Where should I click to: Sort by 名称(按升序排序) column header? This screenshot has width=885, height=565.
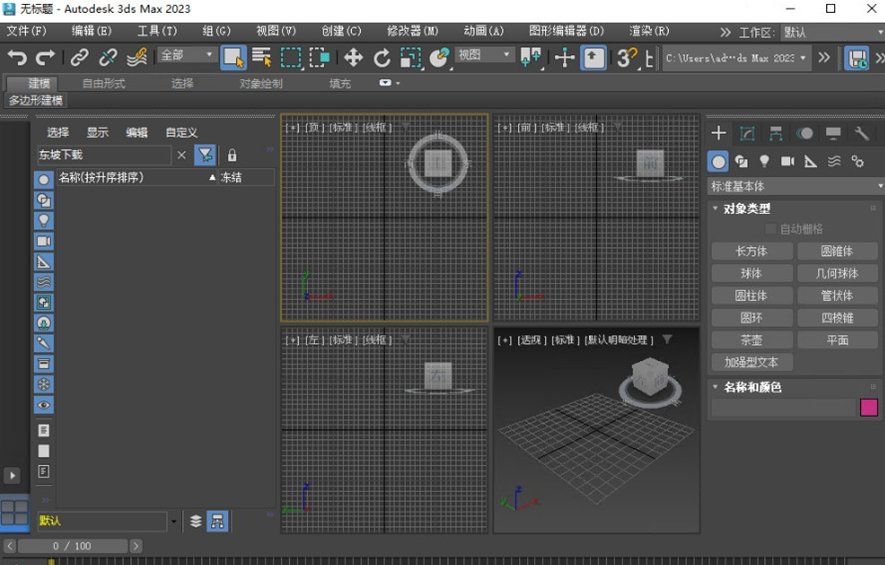pos(138,178)
